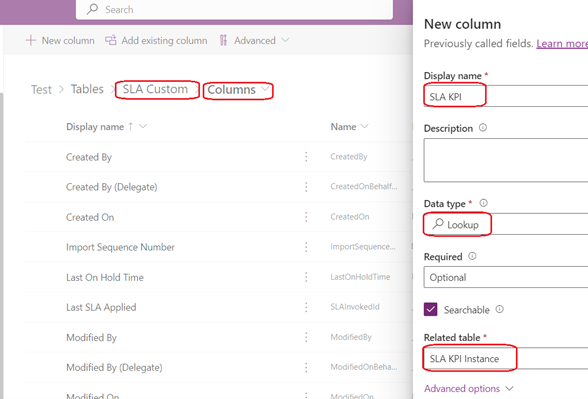The height and width of the screenshot is (399, 588).
Task: Open more options for Modified By row
Action: 306,337
